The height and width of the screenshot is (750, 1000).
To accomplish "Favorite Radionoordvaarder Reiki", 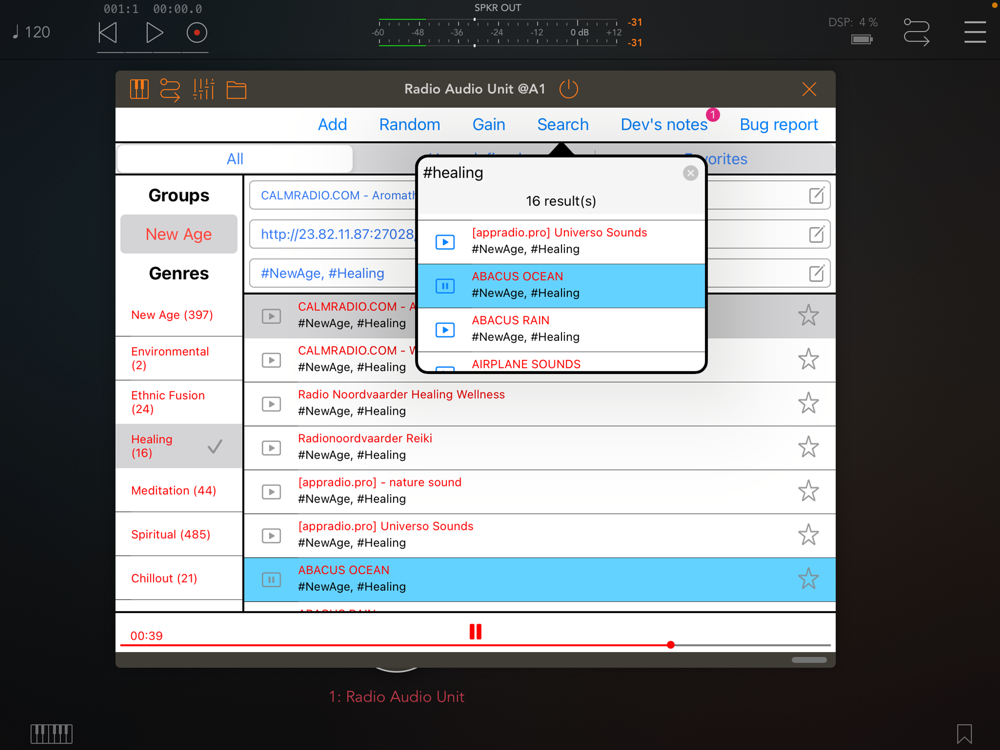I will 809,447.
